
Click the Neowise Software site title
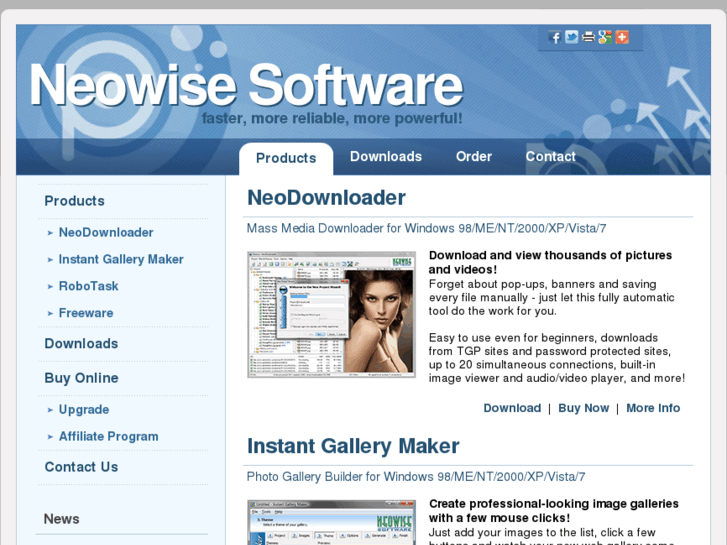click(x=246, y=84)
